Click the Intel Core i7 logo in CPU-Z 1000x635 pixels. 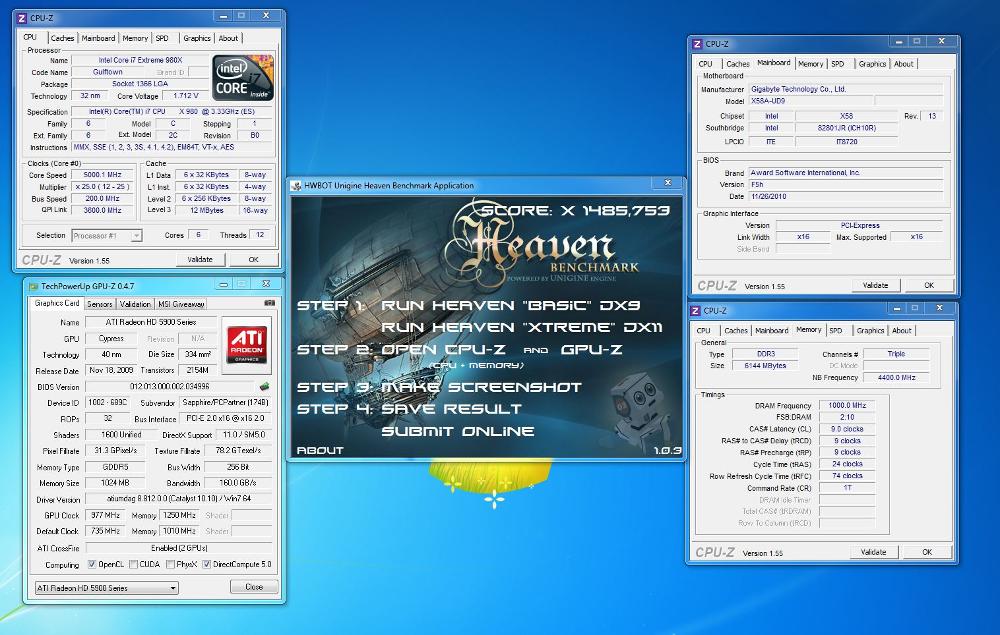point(243,78)
